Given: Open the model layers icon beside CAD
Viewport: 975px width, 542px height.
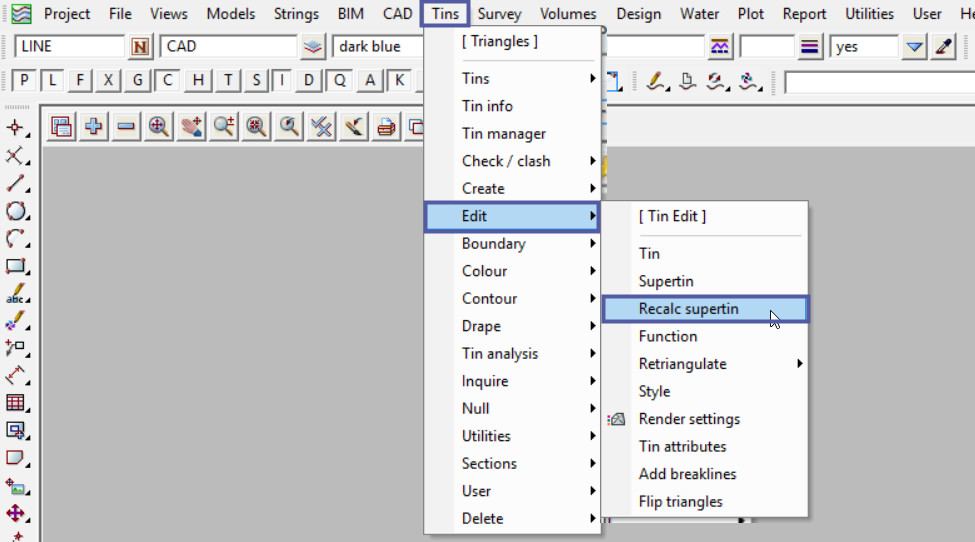Looking at the screenshot, I should [x=314, y=47].
